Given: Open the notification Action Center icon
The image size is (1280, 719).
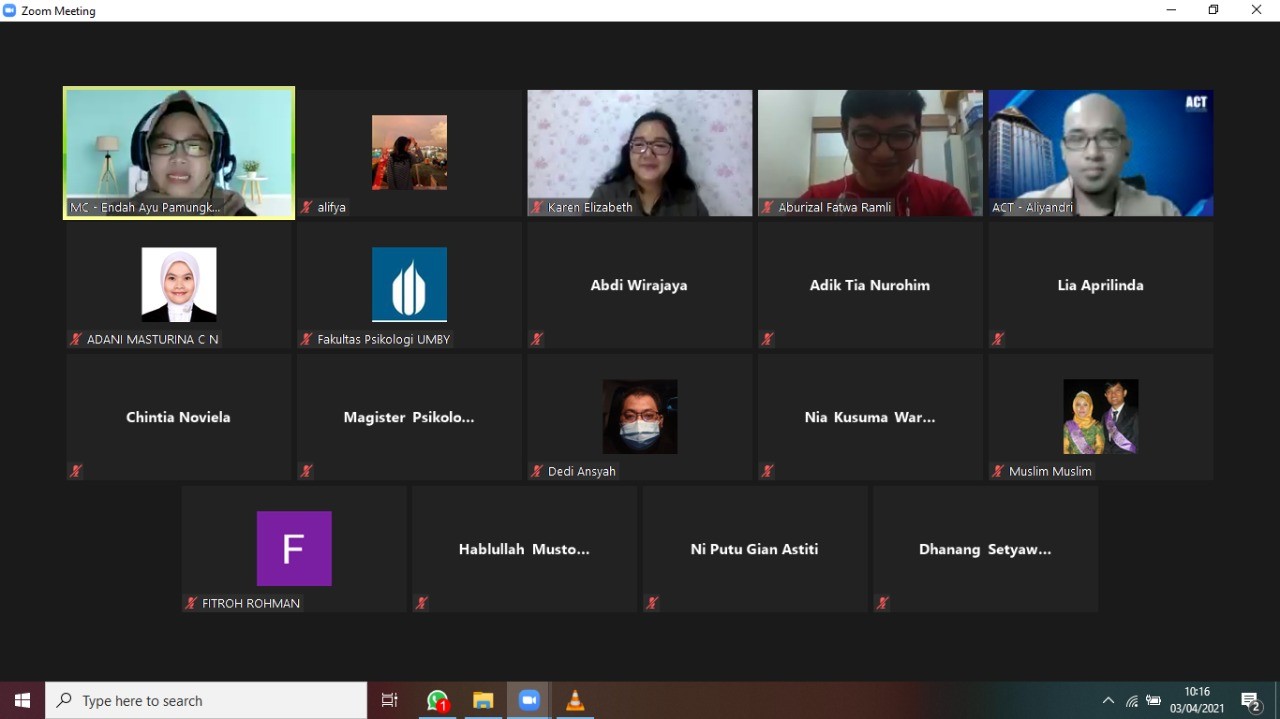Looking at the screenshot, I should [1250, 701].
